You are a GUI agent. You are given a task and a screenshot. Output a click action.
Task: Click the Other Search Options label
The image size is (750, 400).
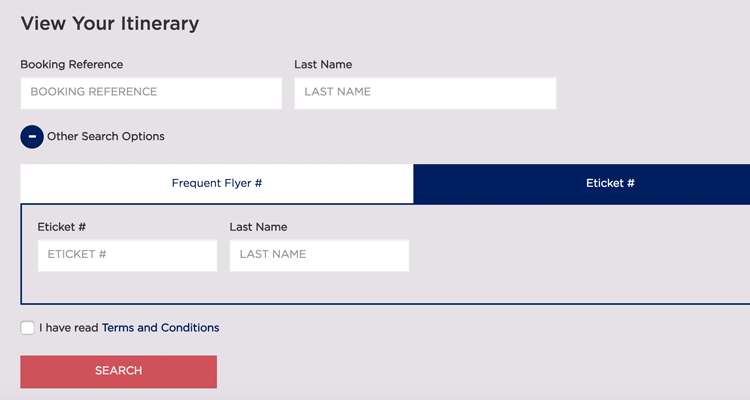point(106,137)
